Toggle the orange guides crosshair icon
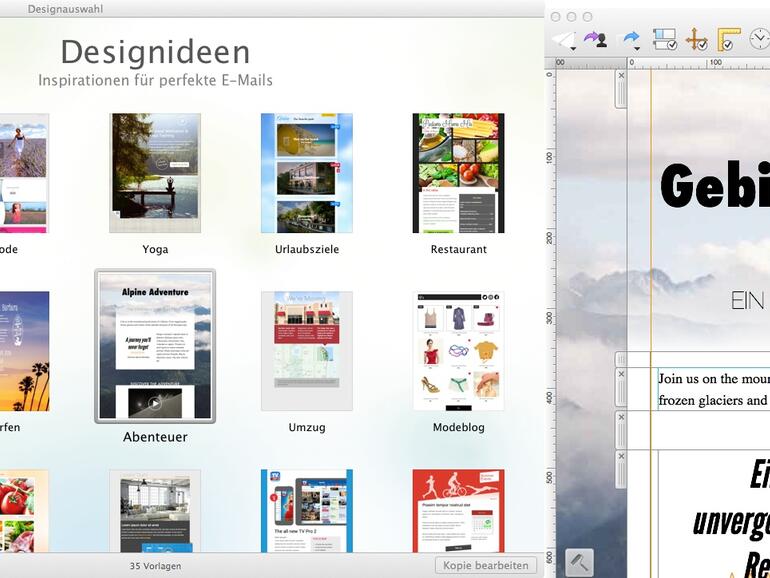Viewport: 770px width, 578px height. click(696, 39)
